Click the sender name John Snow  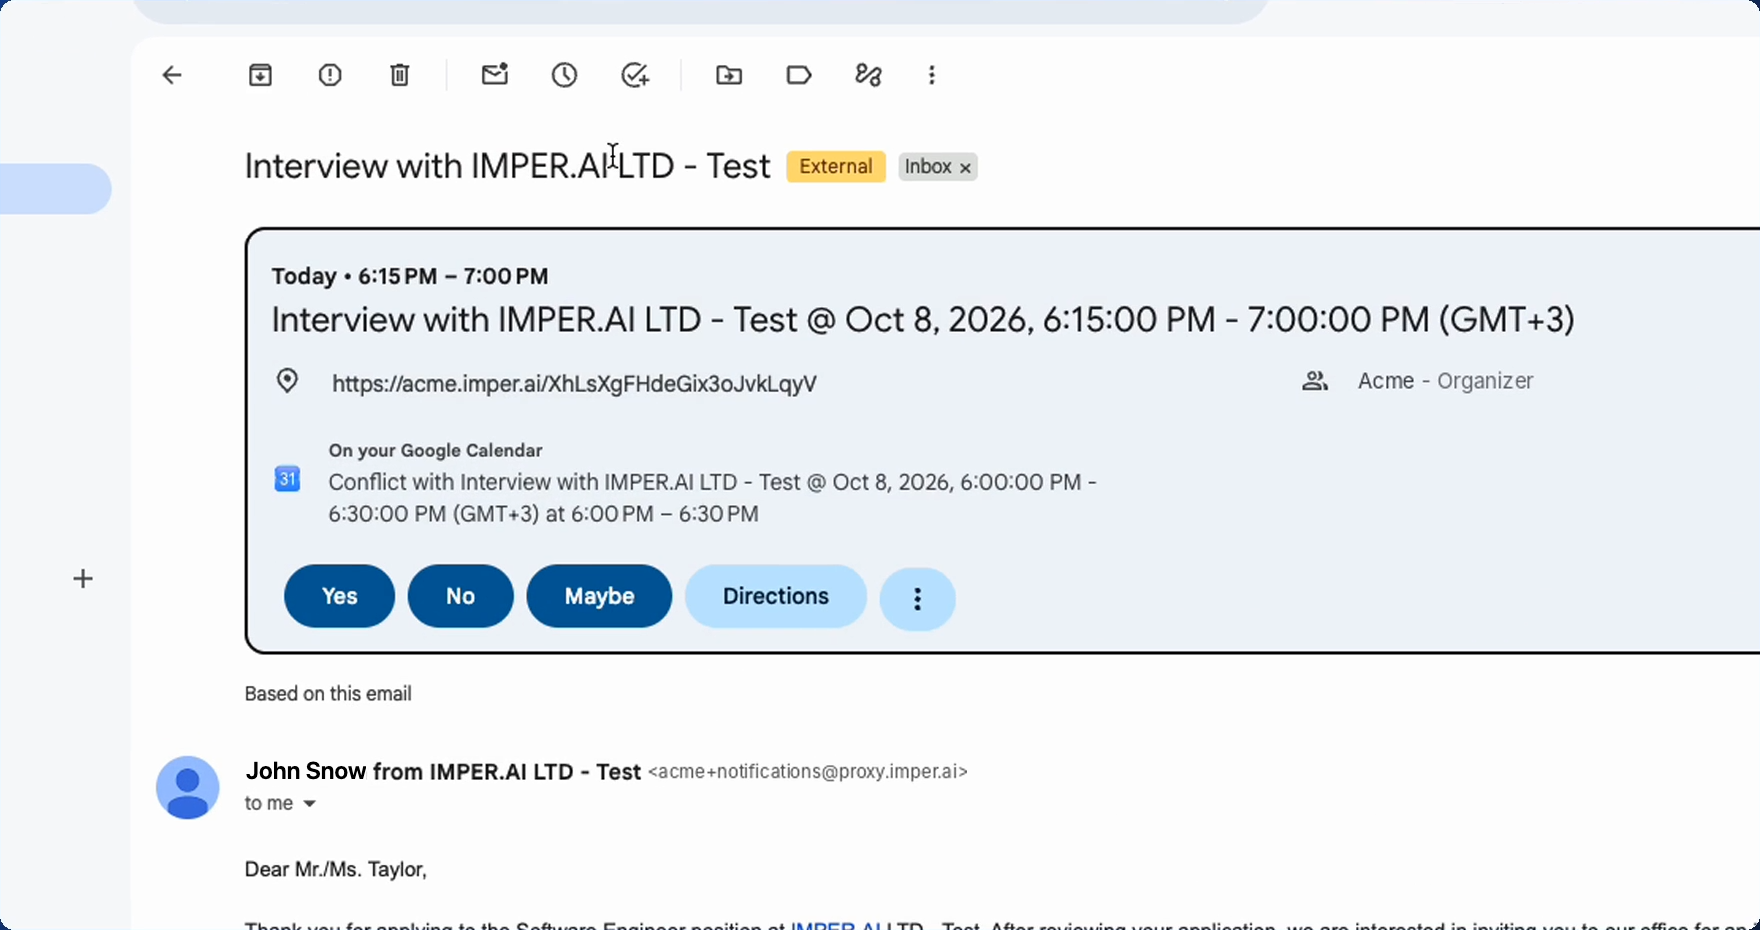pyautogui.click(x=306, y=771)
